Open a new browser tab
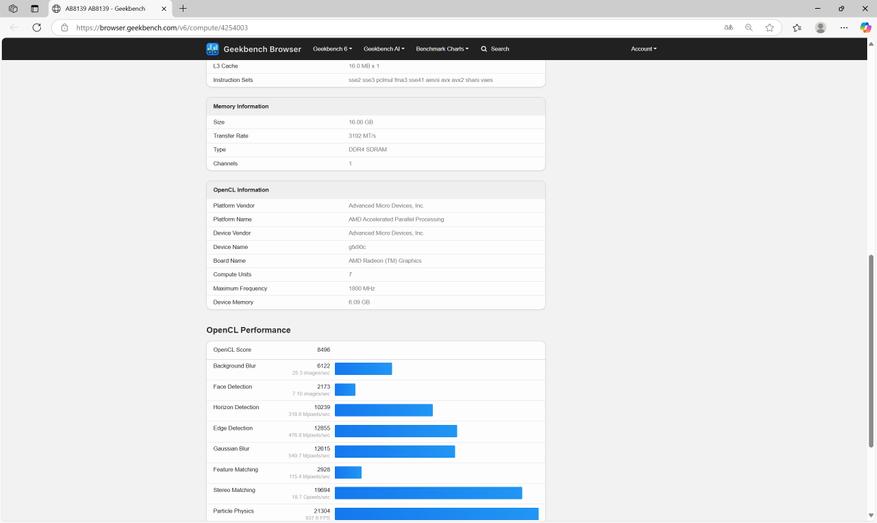This screenshot has height=523, width=877. pyautogui.click(x=183, y=8)
